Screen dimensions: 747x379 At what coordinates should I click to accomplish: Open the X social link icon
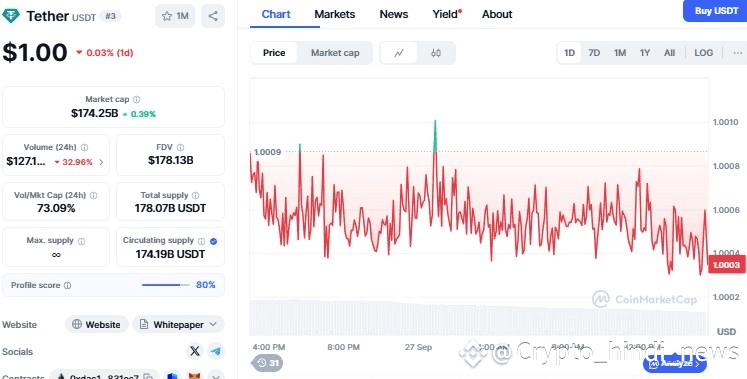195,351
